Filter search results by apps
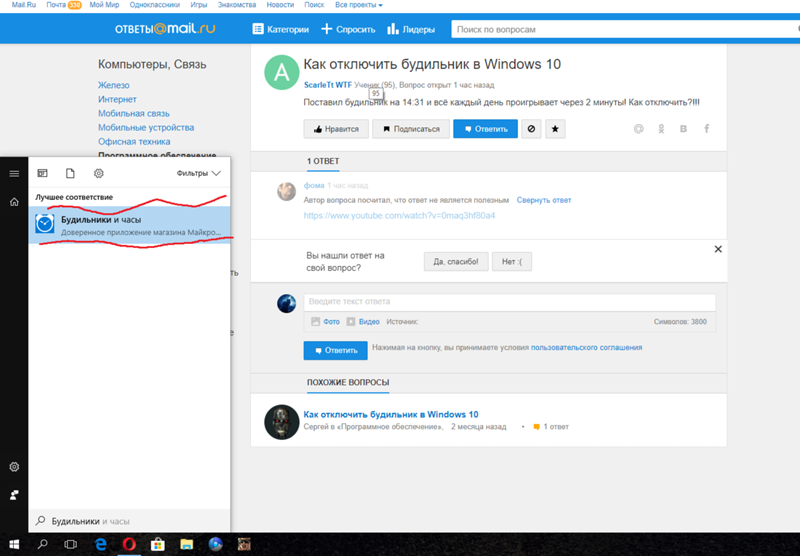The height and width of the screenshot is (556, 800). (42, 173)
